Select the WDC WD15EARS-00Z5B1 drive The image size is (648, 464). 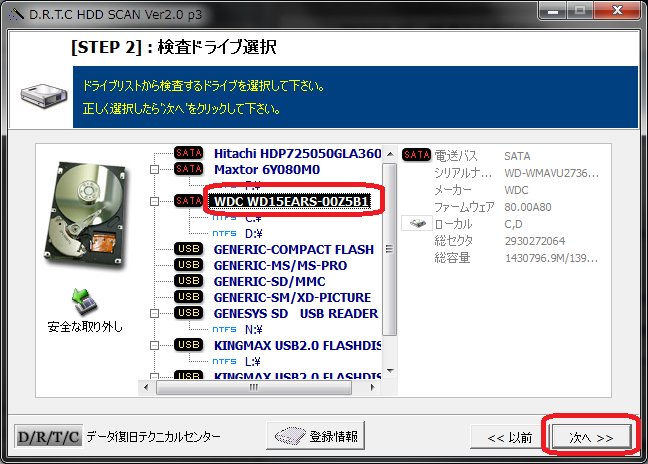(291, 201)
